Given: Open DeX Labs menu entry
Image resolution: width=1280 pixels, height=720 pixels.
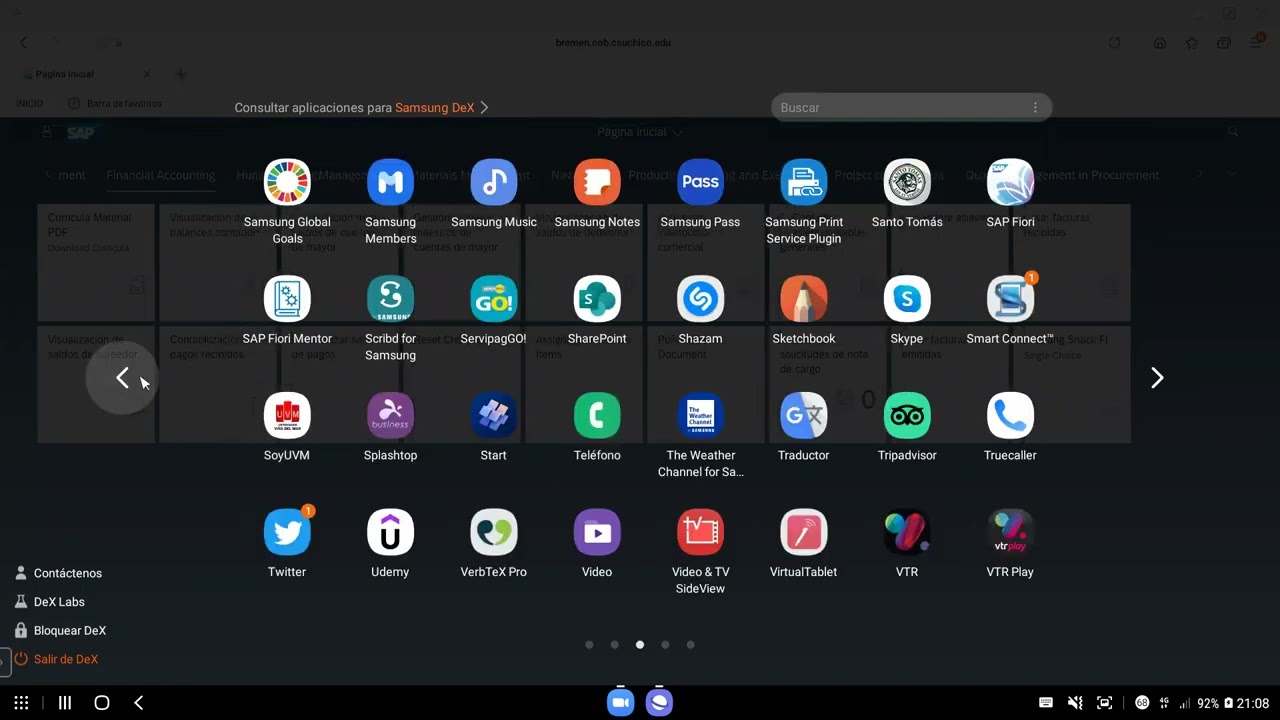Looking at the screenshot, I should pos(49,602).
